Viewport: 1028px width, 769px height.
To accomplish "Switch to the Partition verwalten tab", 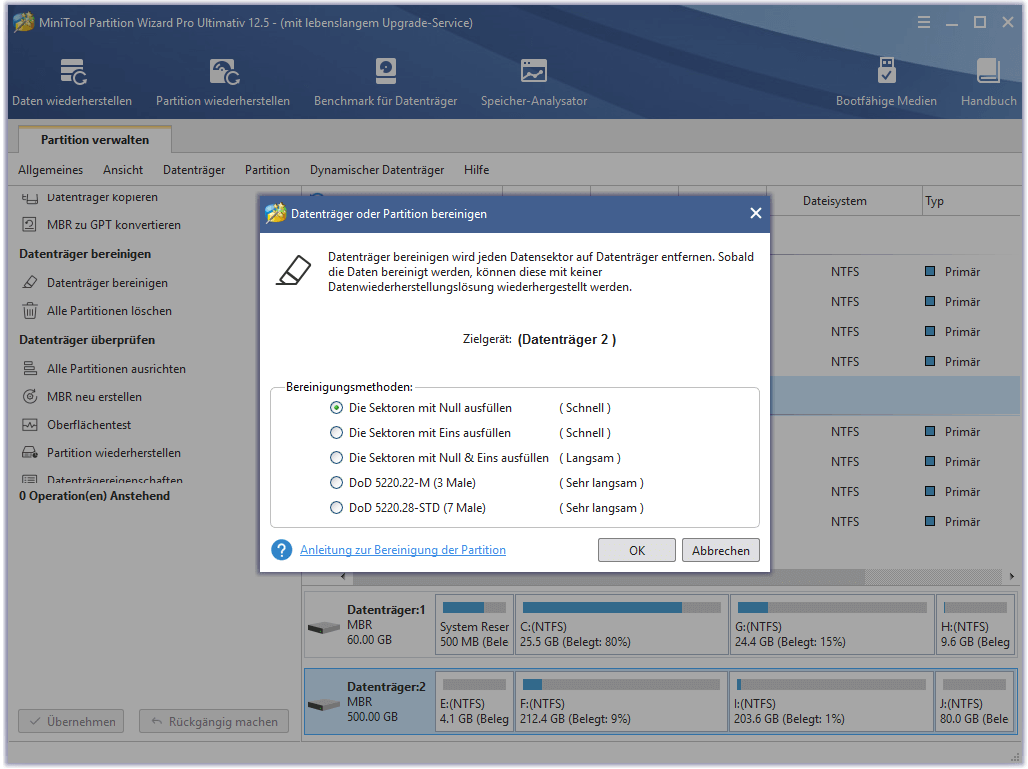I will pyautogui.click(x=95, y=140).
